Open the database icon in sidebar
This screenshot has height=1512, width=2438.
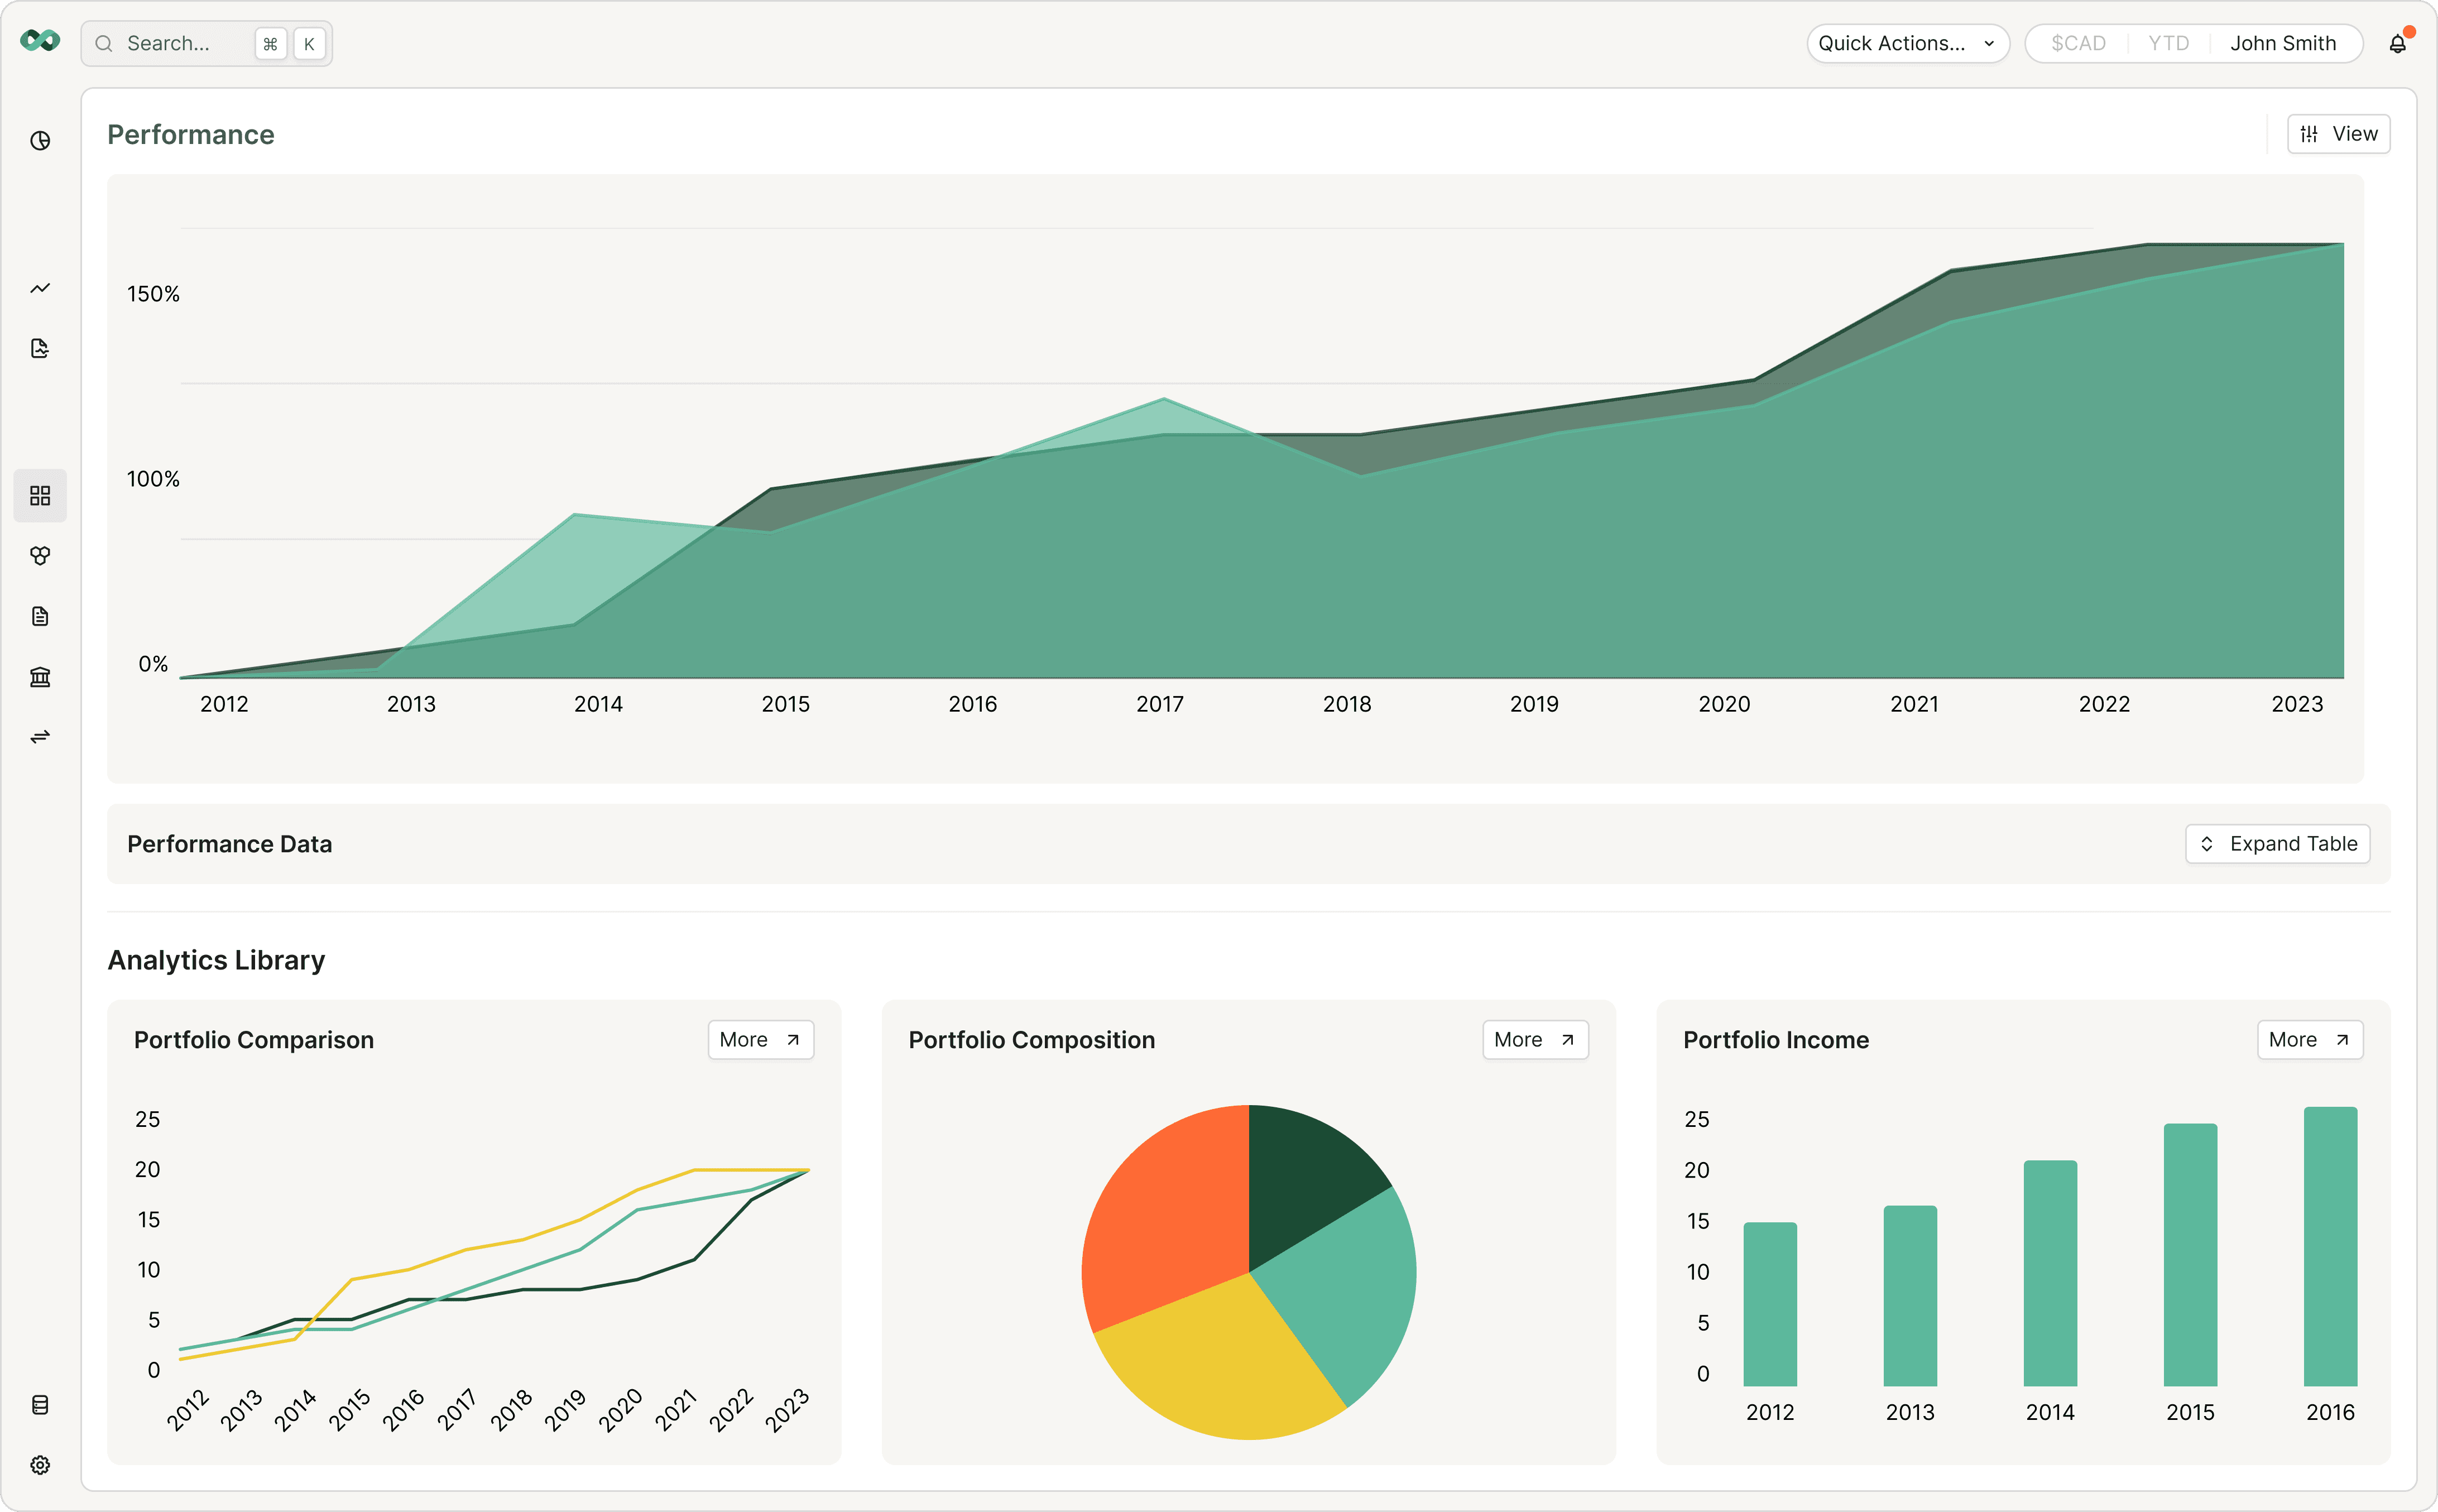click(40, 1405)
